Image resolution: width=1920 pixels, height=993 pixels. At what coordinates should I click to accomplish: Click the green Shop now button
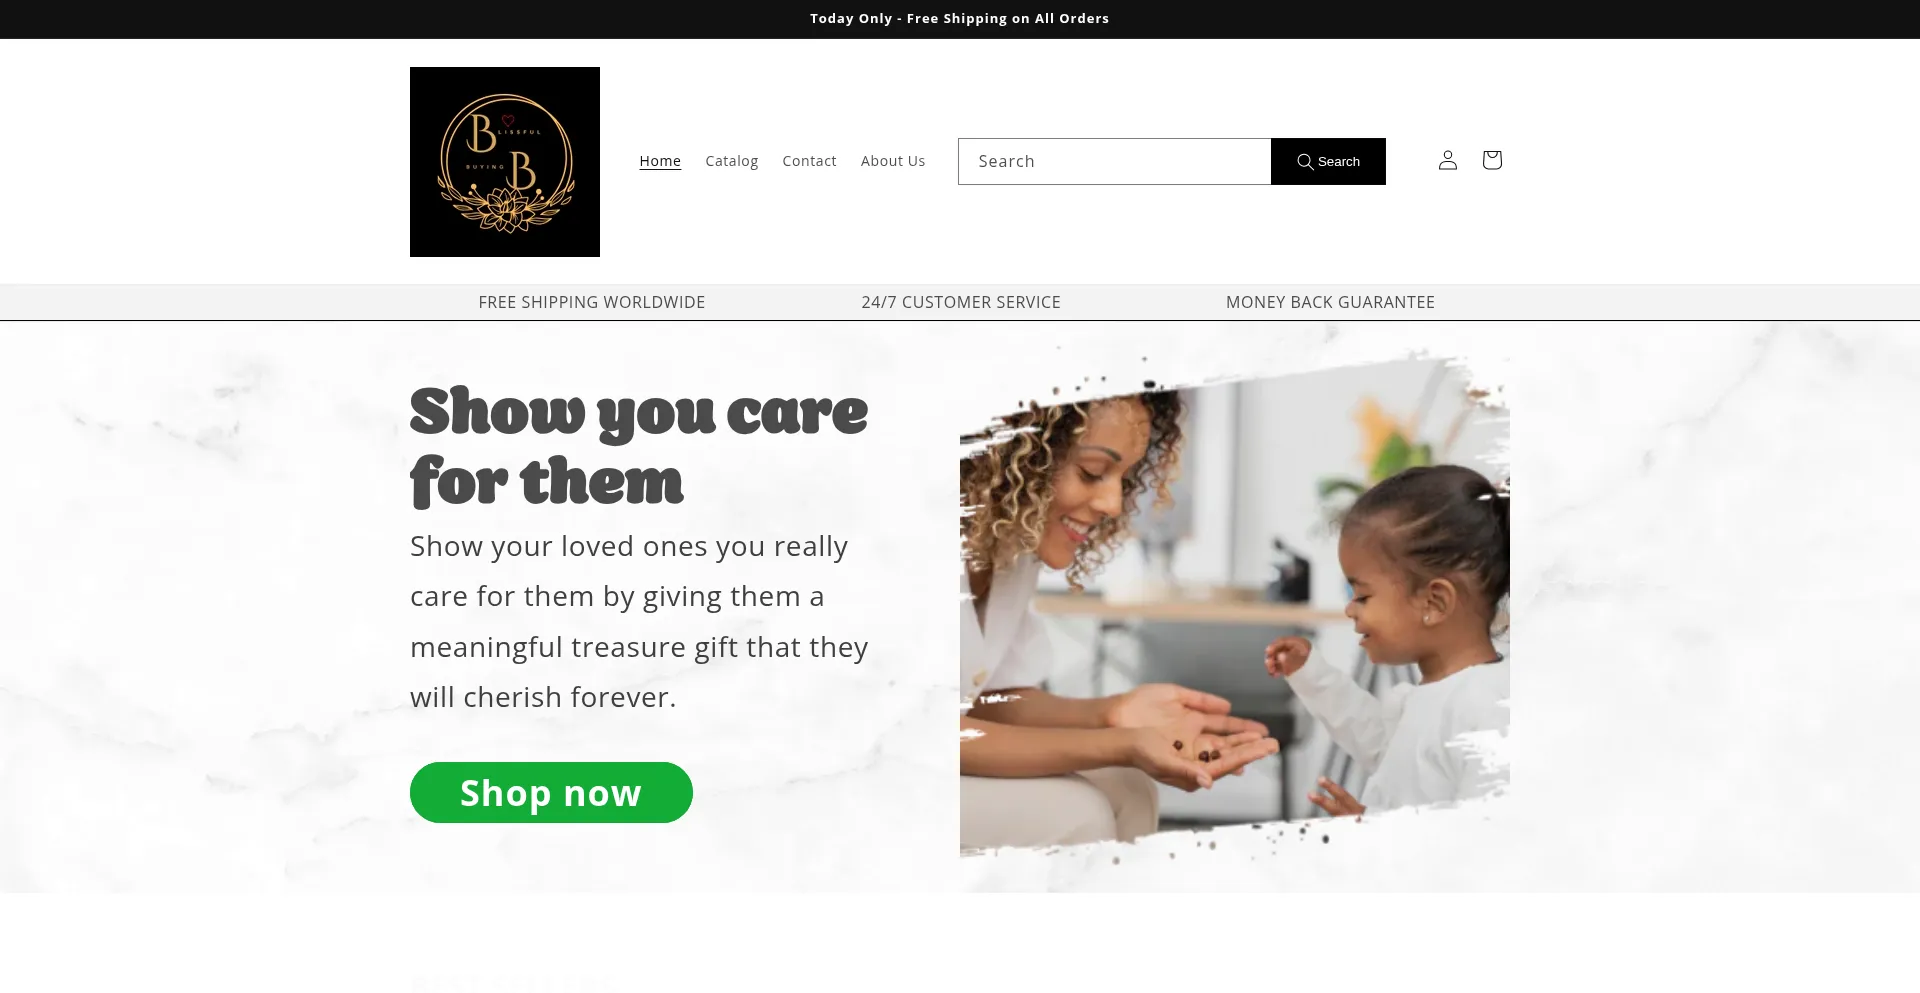pyautogui.click(x=551, y=793)
